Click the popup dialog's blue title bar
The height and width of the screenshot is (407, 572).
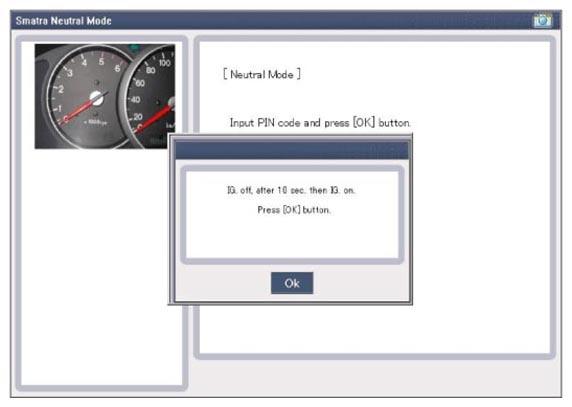coord(292,150)
